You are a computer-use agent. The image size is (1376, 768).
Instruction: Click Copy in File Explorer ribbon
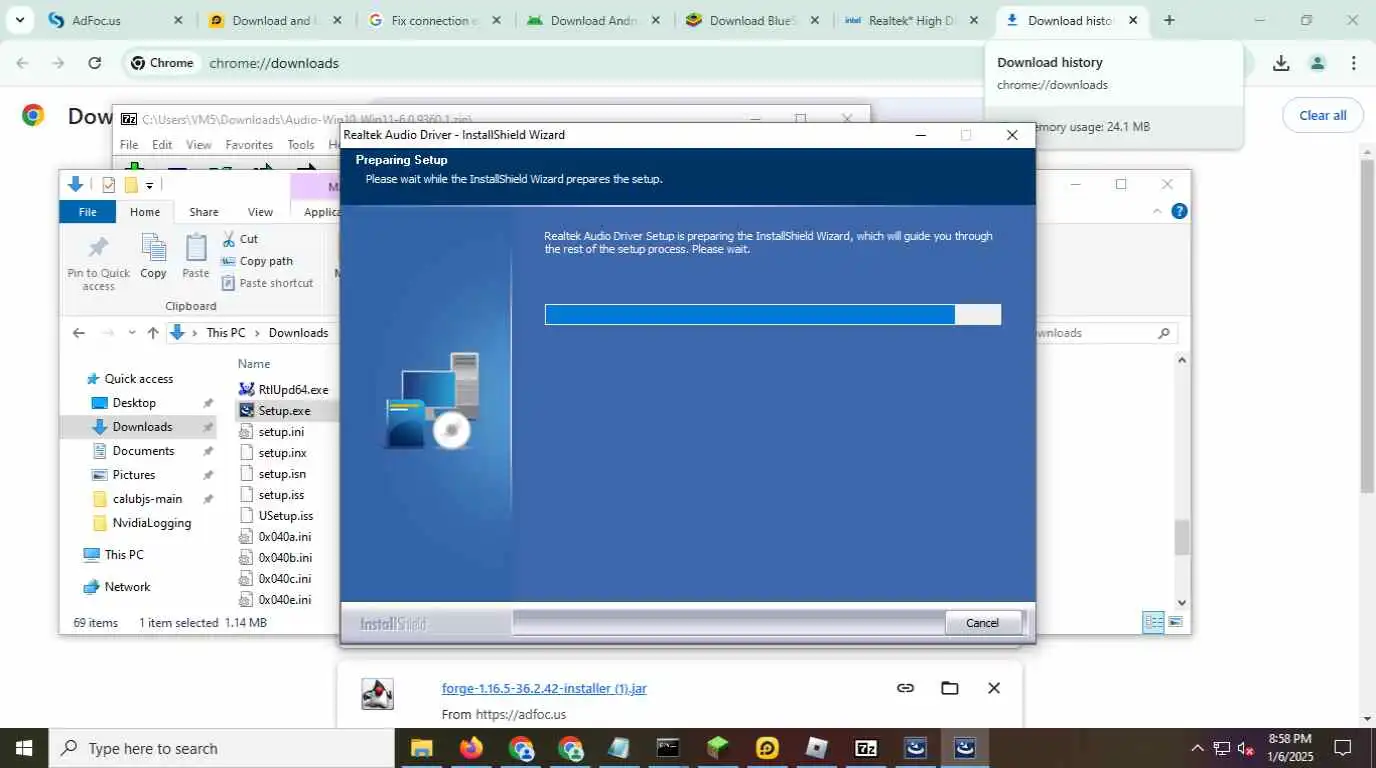[x=153, y=256]
